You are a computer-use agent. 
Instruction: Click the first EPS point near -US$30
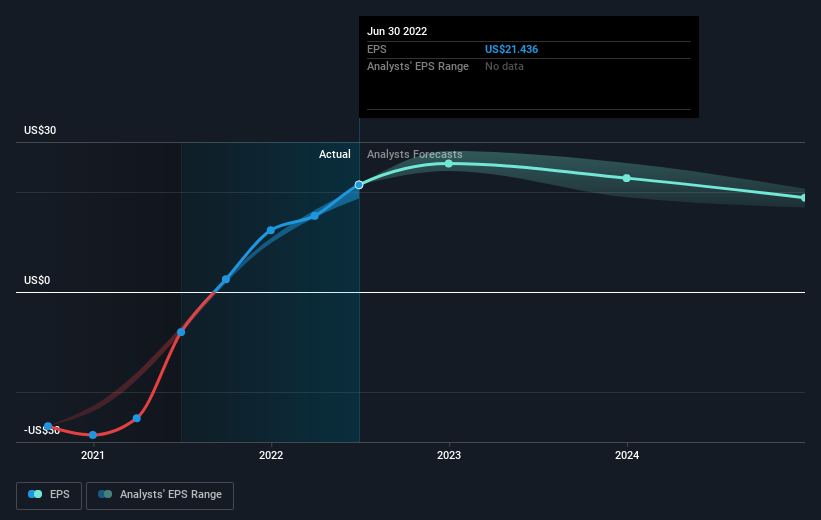[x=48, y=426]
